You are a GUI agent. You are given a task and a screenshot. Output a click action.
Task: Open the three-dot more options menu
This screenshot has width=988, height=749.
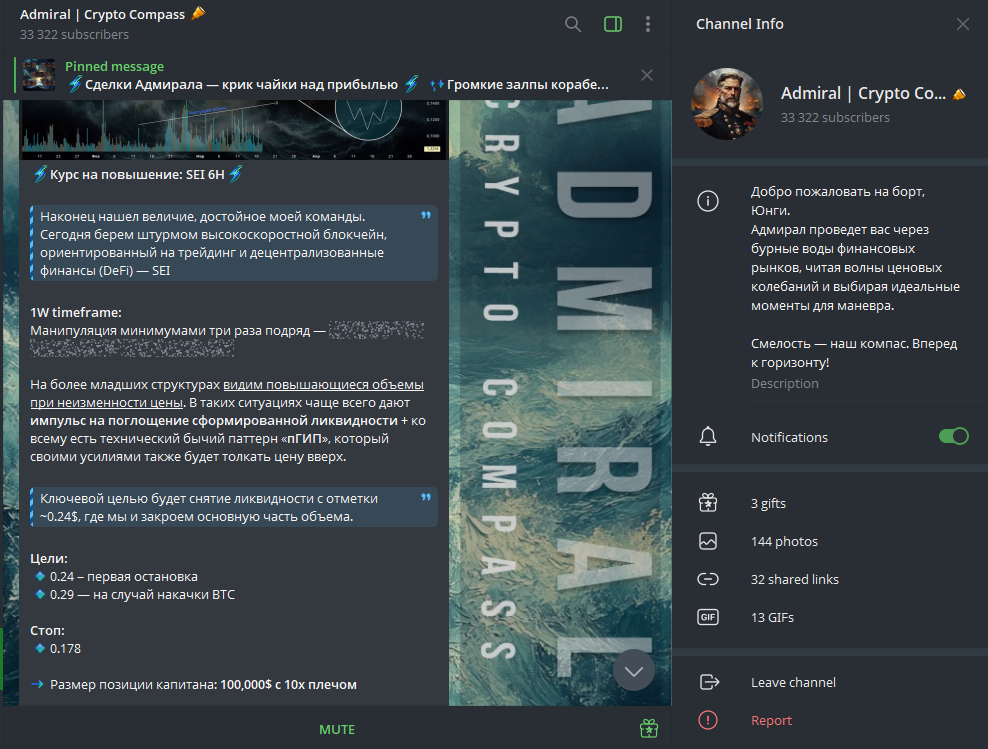[x=648, y=25]
